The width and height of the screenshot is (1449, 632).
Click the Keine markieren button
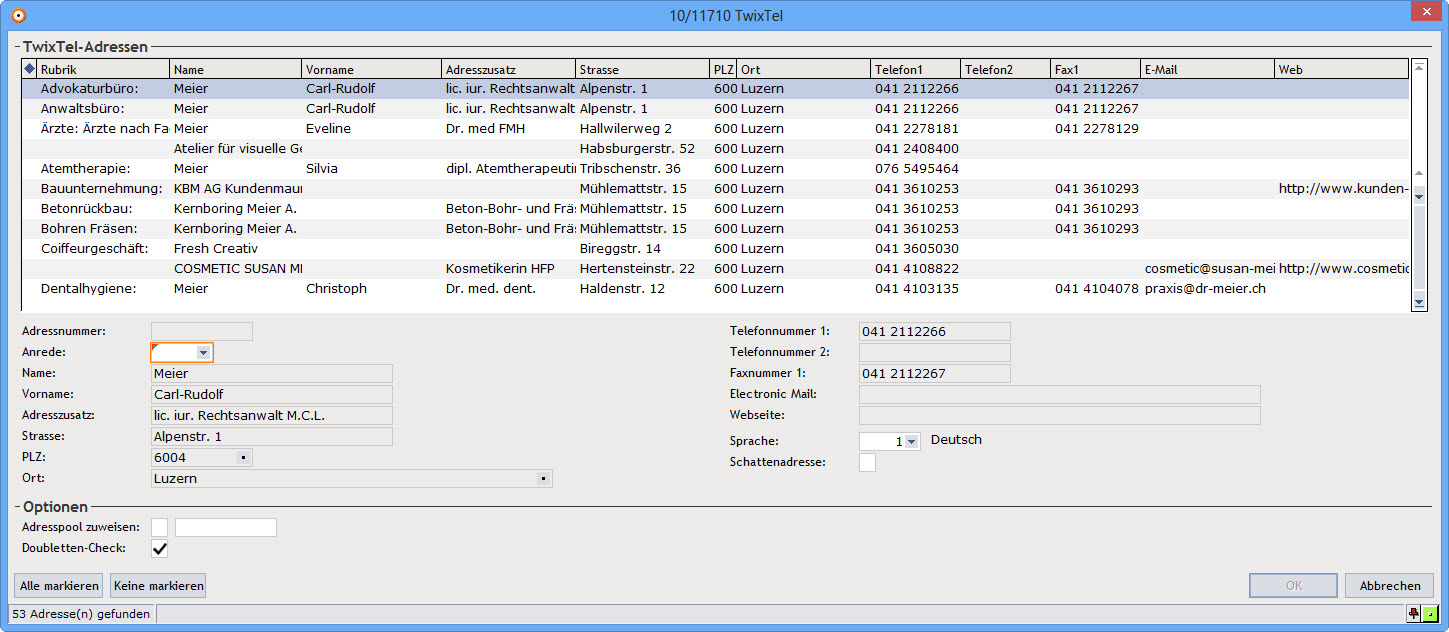coord(158,586)
